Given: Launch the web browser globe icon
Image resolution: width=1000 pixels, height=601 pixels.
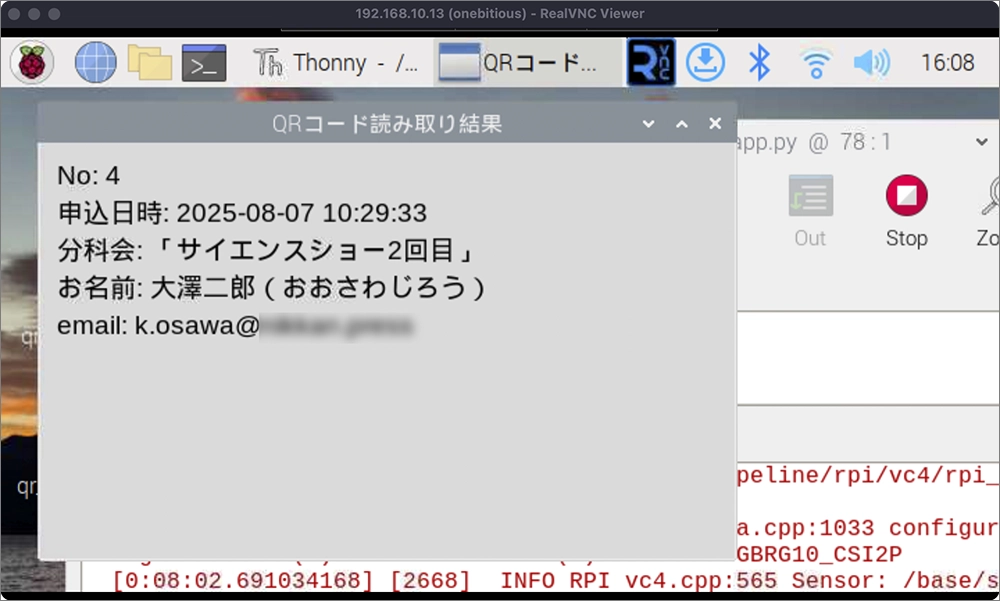Looking at the screenshot, I should coord(95,63).
